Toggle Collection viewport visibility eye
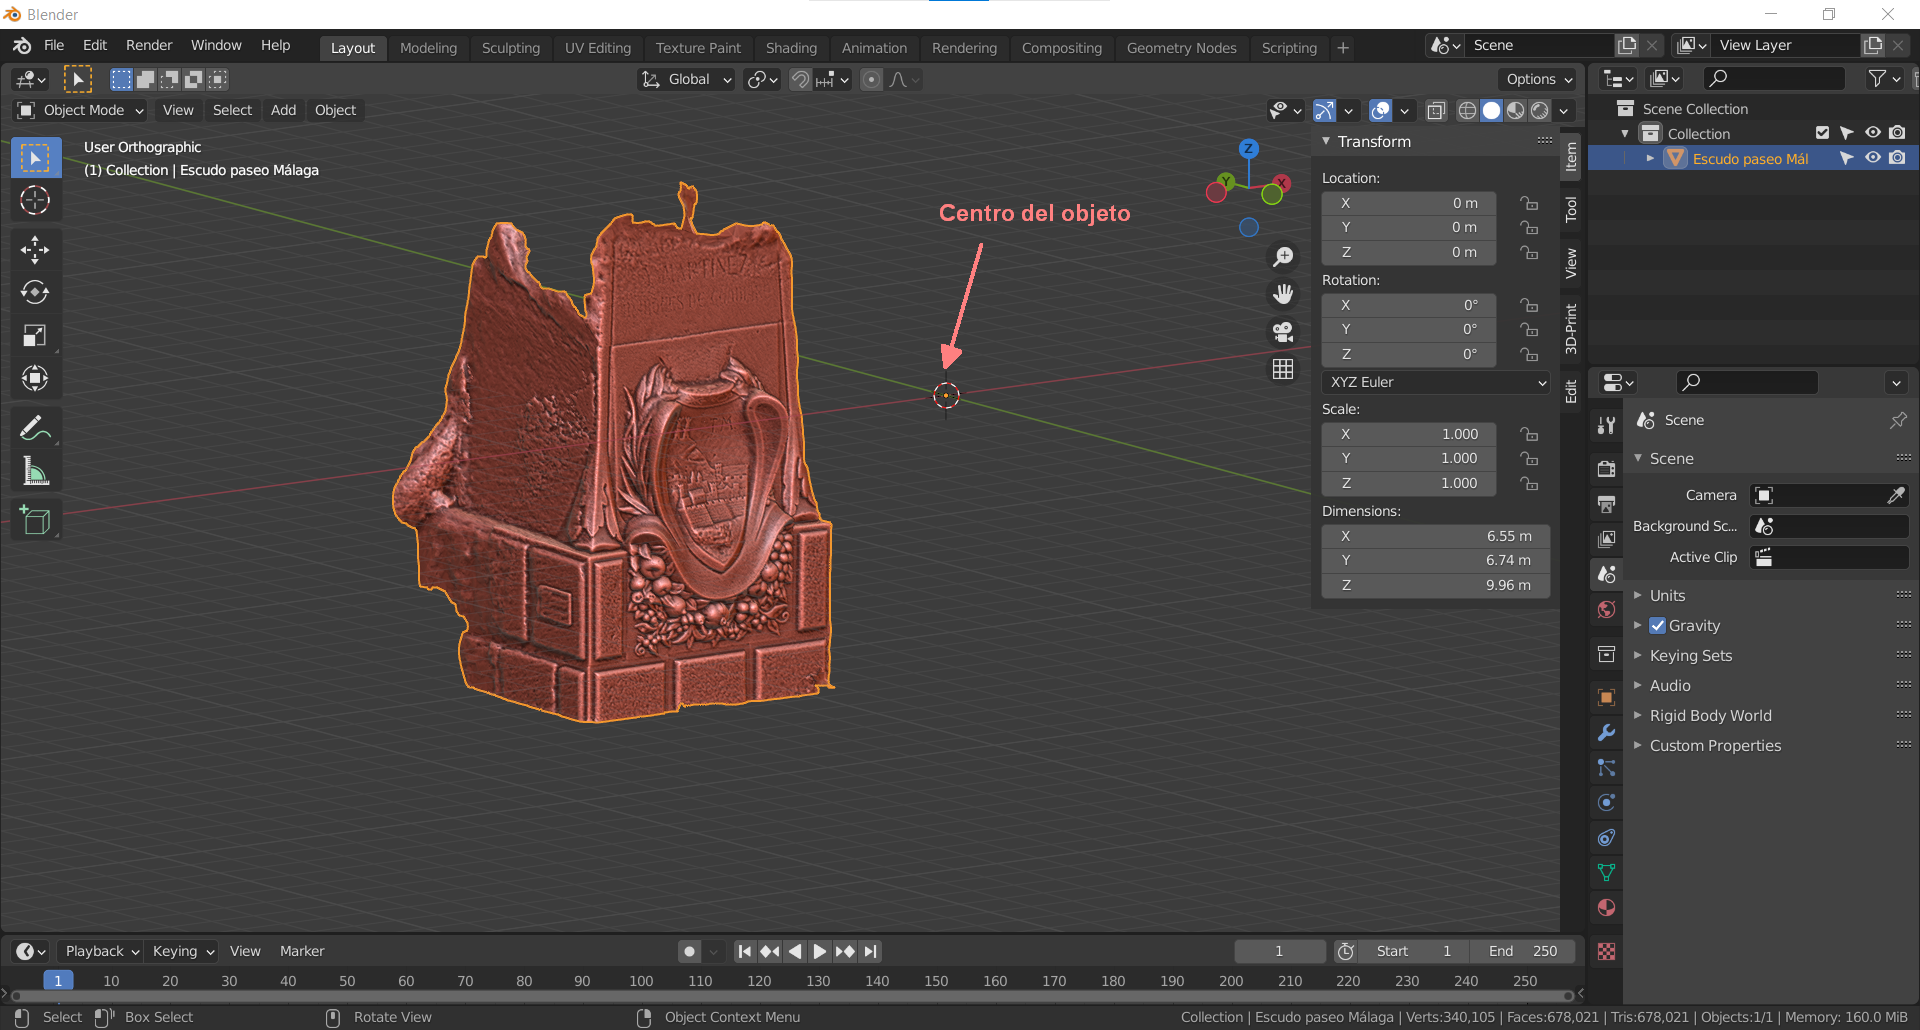This screenshot has height=1030, width=1920. (1873, 133)
